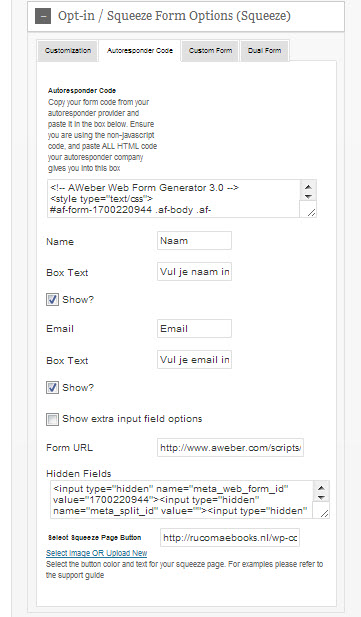361x617 pixels.
Task: Open the Dual Form tab
Action: (x=265, y=51)
